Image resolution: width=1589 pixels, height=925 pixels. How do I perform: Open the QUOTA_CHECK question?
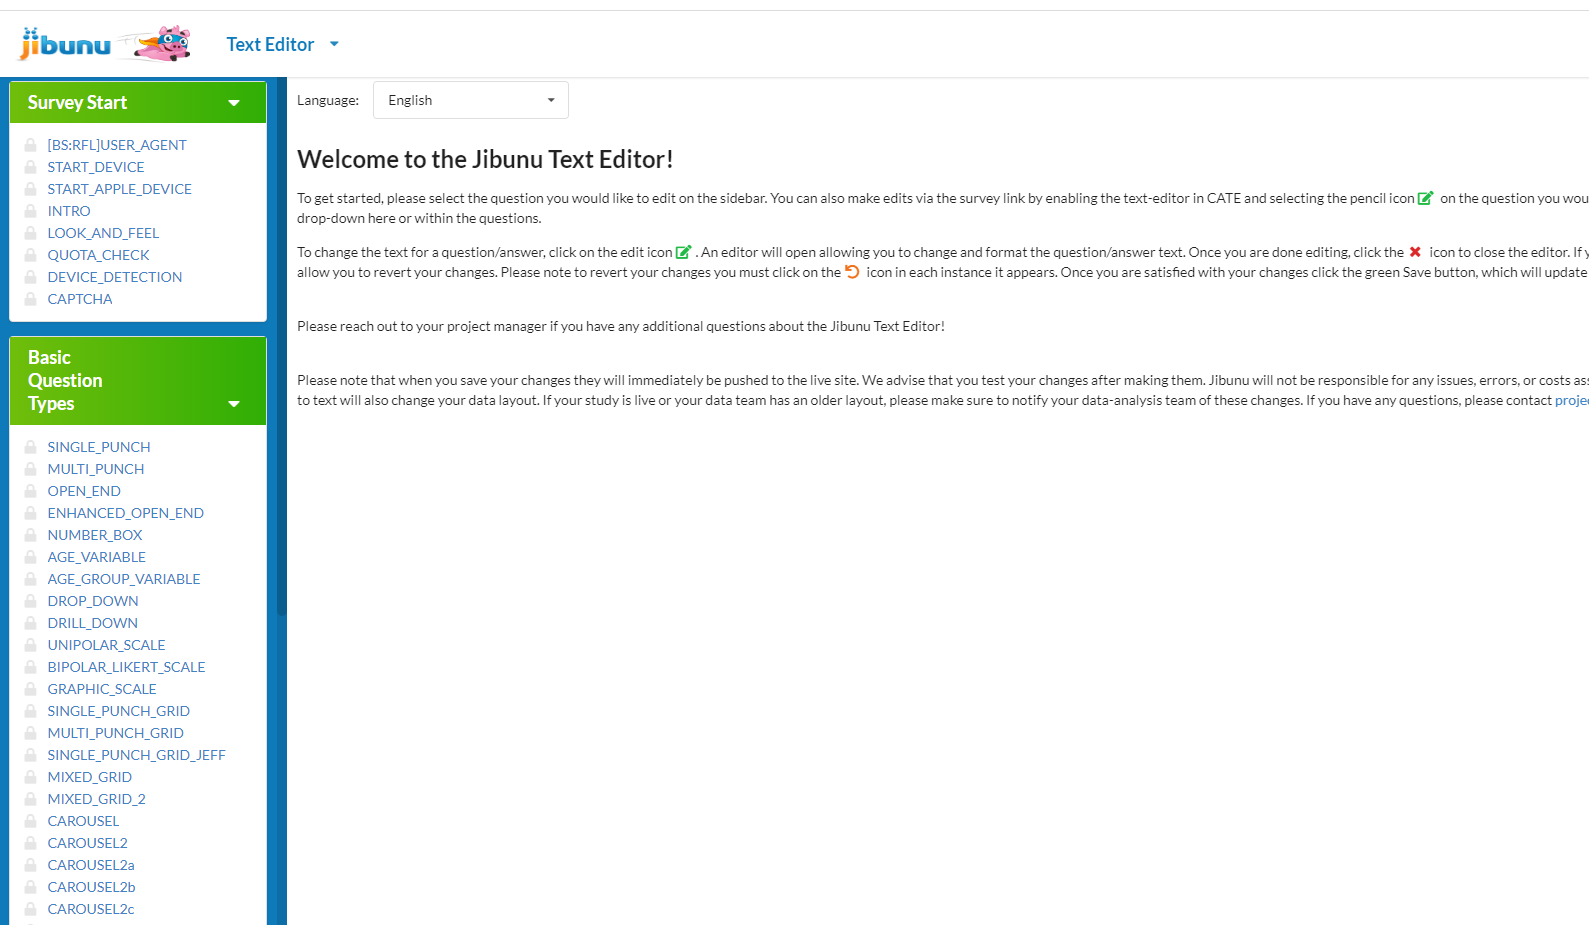pyautogui.click(x=98, y=255)
